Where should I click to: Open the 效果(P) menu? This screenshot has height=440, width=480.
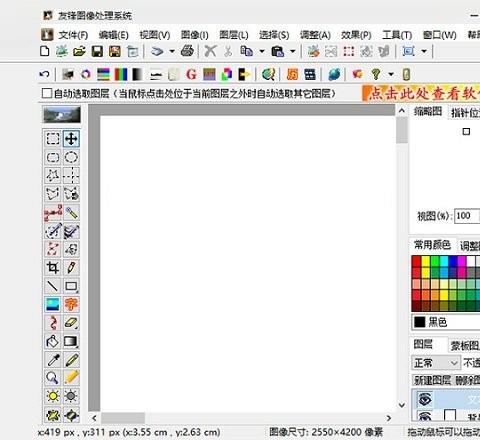[356, 35]
